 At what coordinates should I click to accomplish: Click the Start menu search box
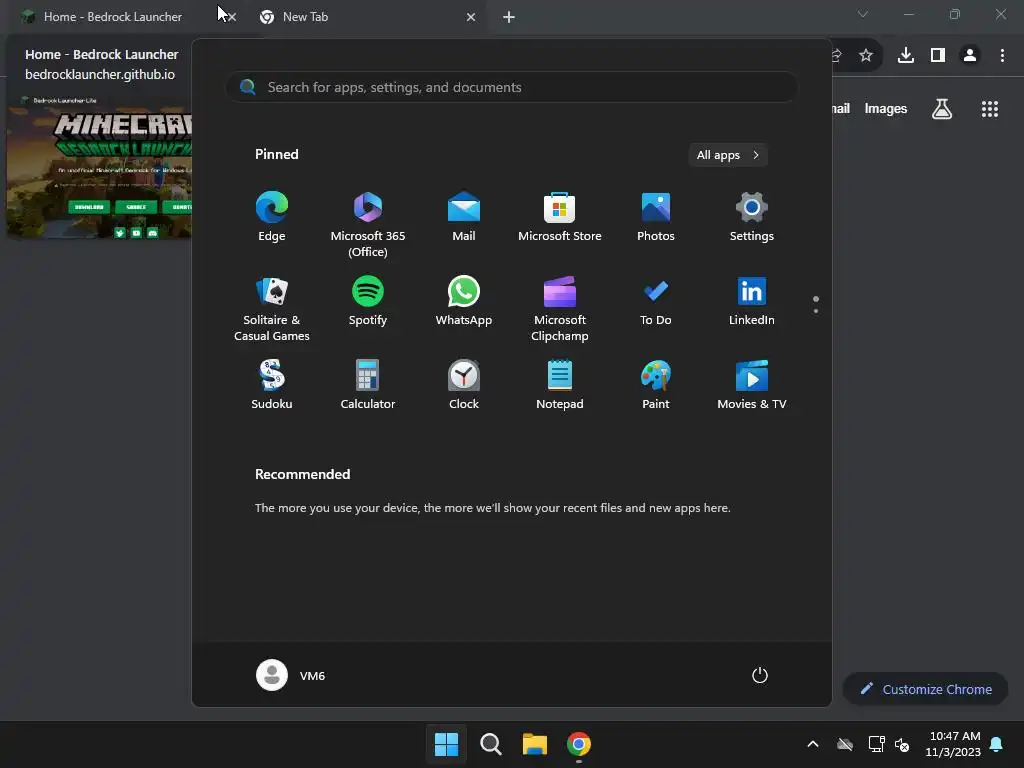(x=511, y=88)
